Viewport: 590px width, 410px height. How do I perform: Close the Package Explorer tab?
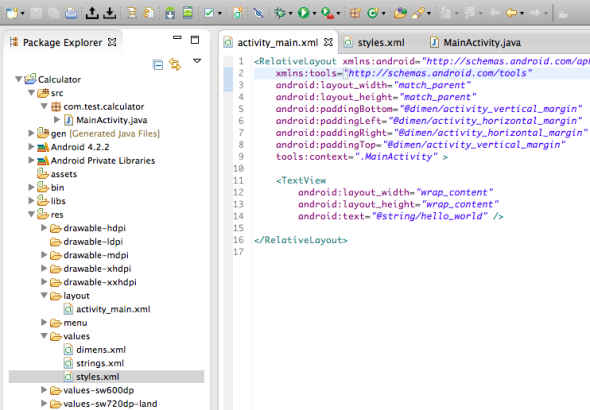(x=112, y=42)
